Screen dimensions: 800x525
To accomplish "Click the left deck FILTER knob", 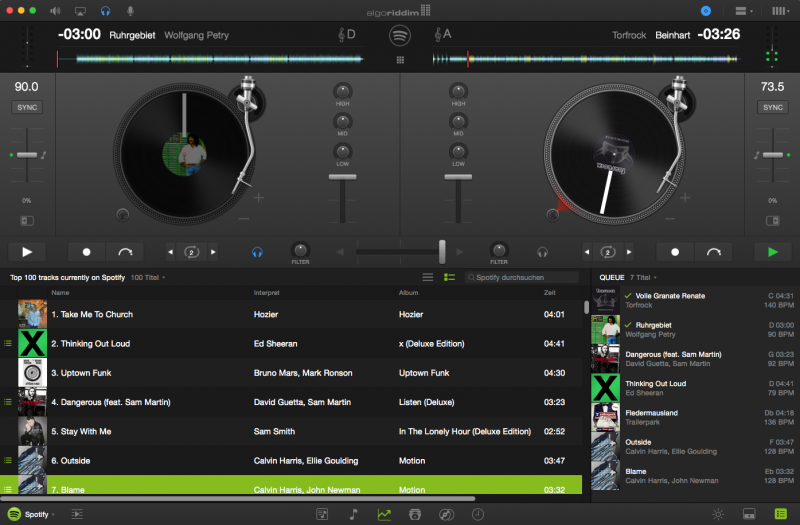I will pos(300,250).
